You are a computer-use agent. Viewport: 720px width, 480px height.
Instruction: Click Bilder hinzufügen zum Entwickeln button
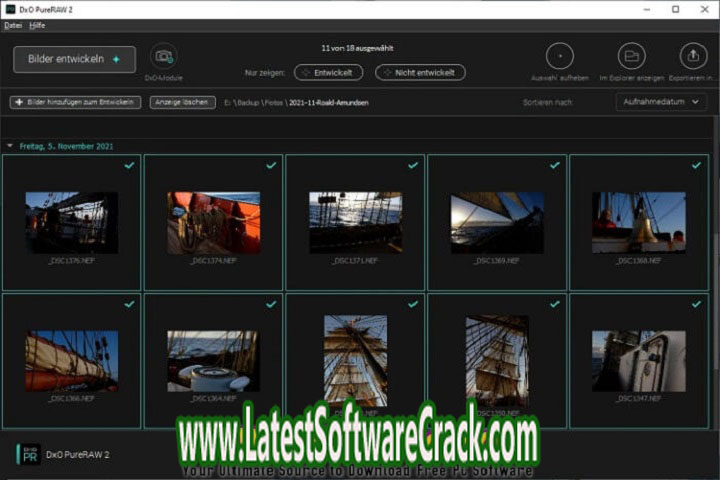point(75,102)
